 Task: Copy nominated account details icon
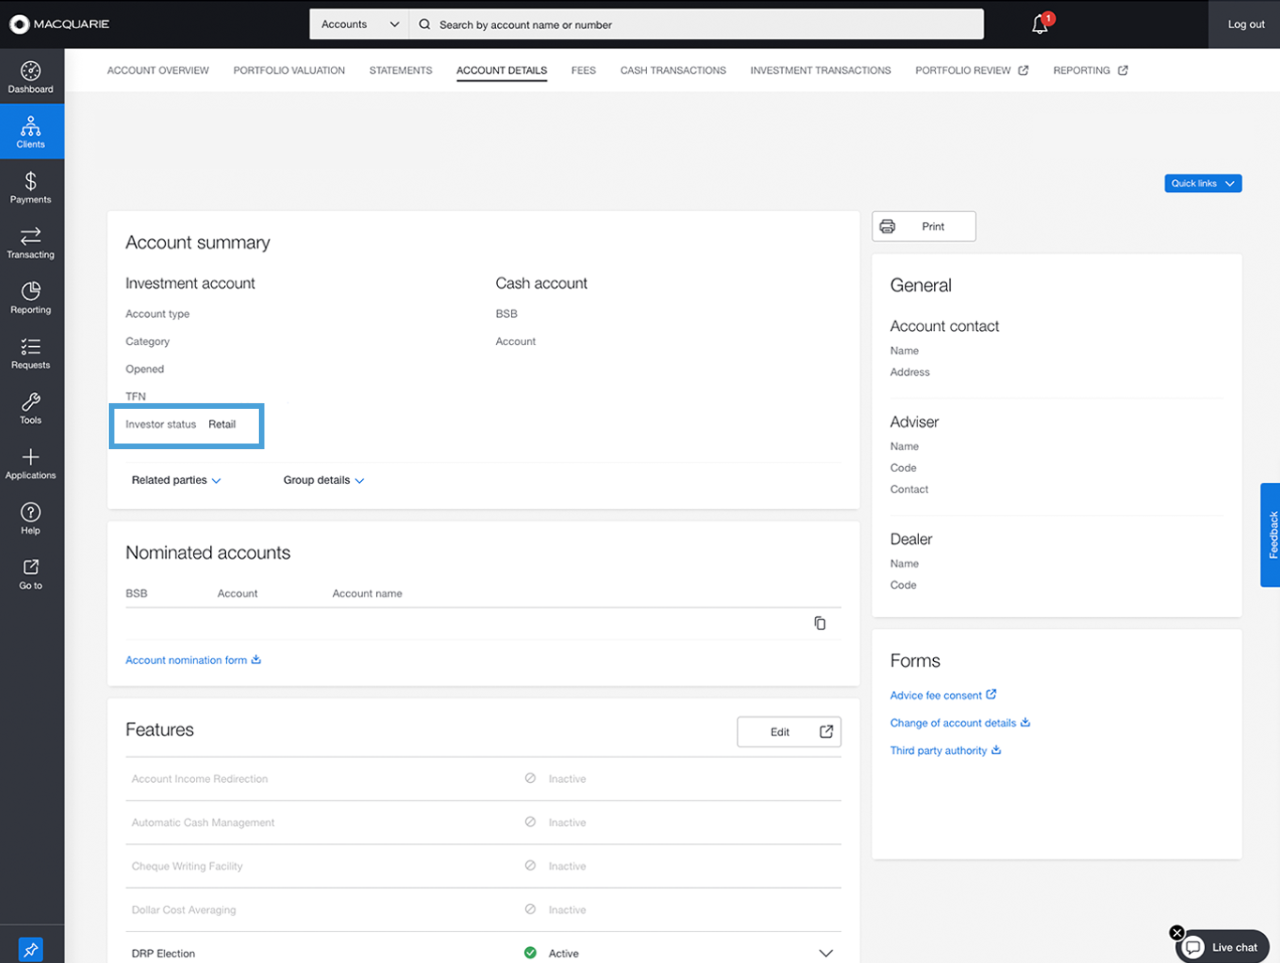click(820, 623)
